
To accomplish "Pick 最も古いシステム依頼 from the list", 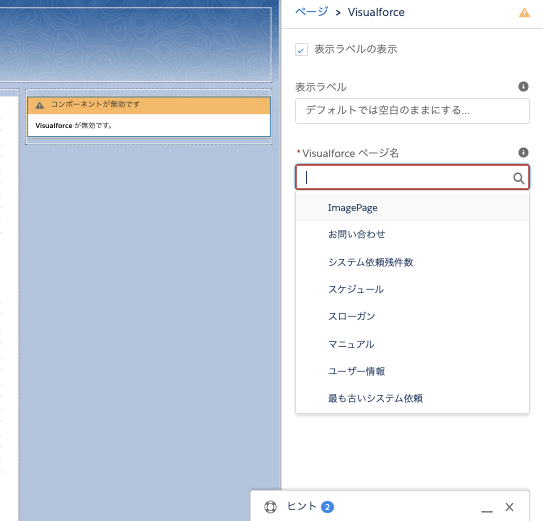I will pos(412,398).
